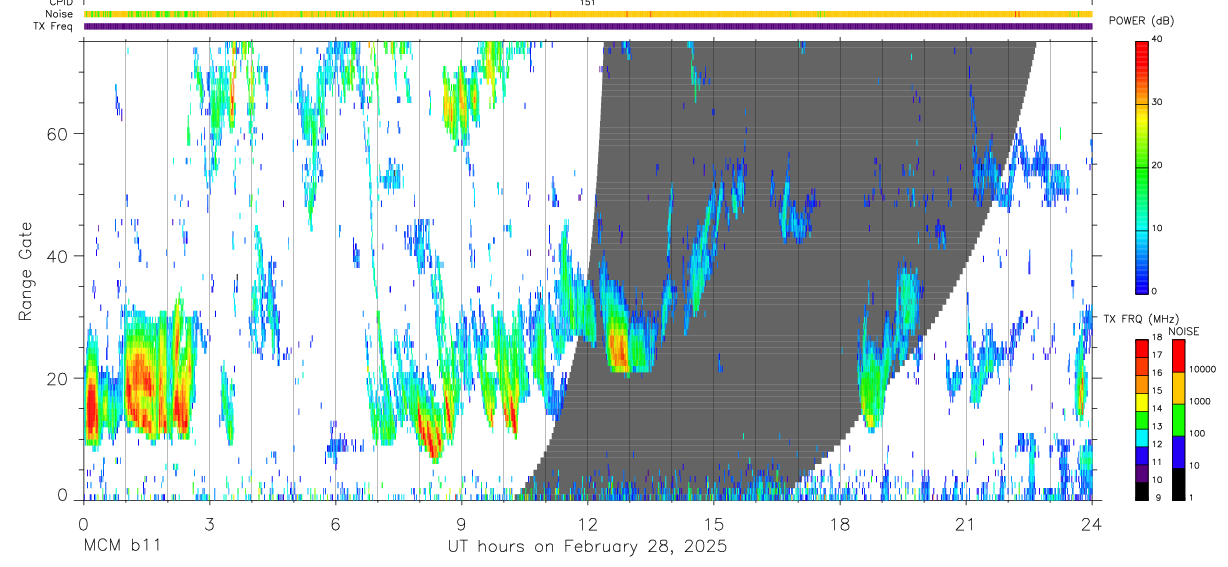The image size is (1228, 567).
Task: Click the CPID value 151
Action: click(587, 3)
